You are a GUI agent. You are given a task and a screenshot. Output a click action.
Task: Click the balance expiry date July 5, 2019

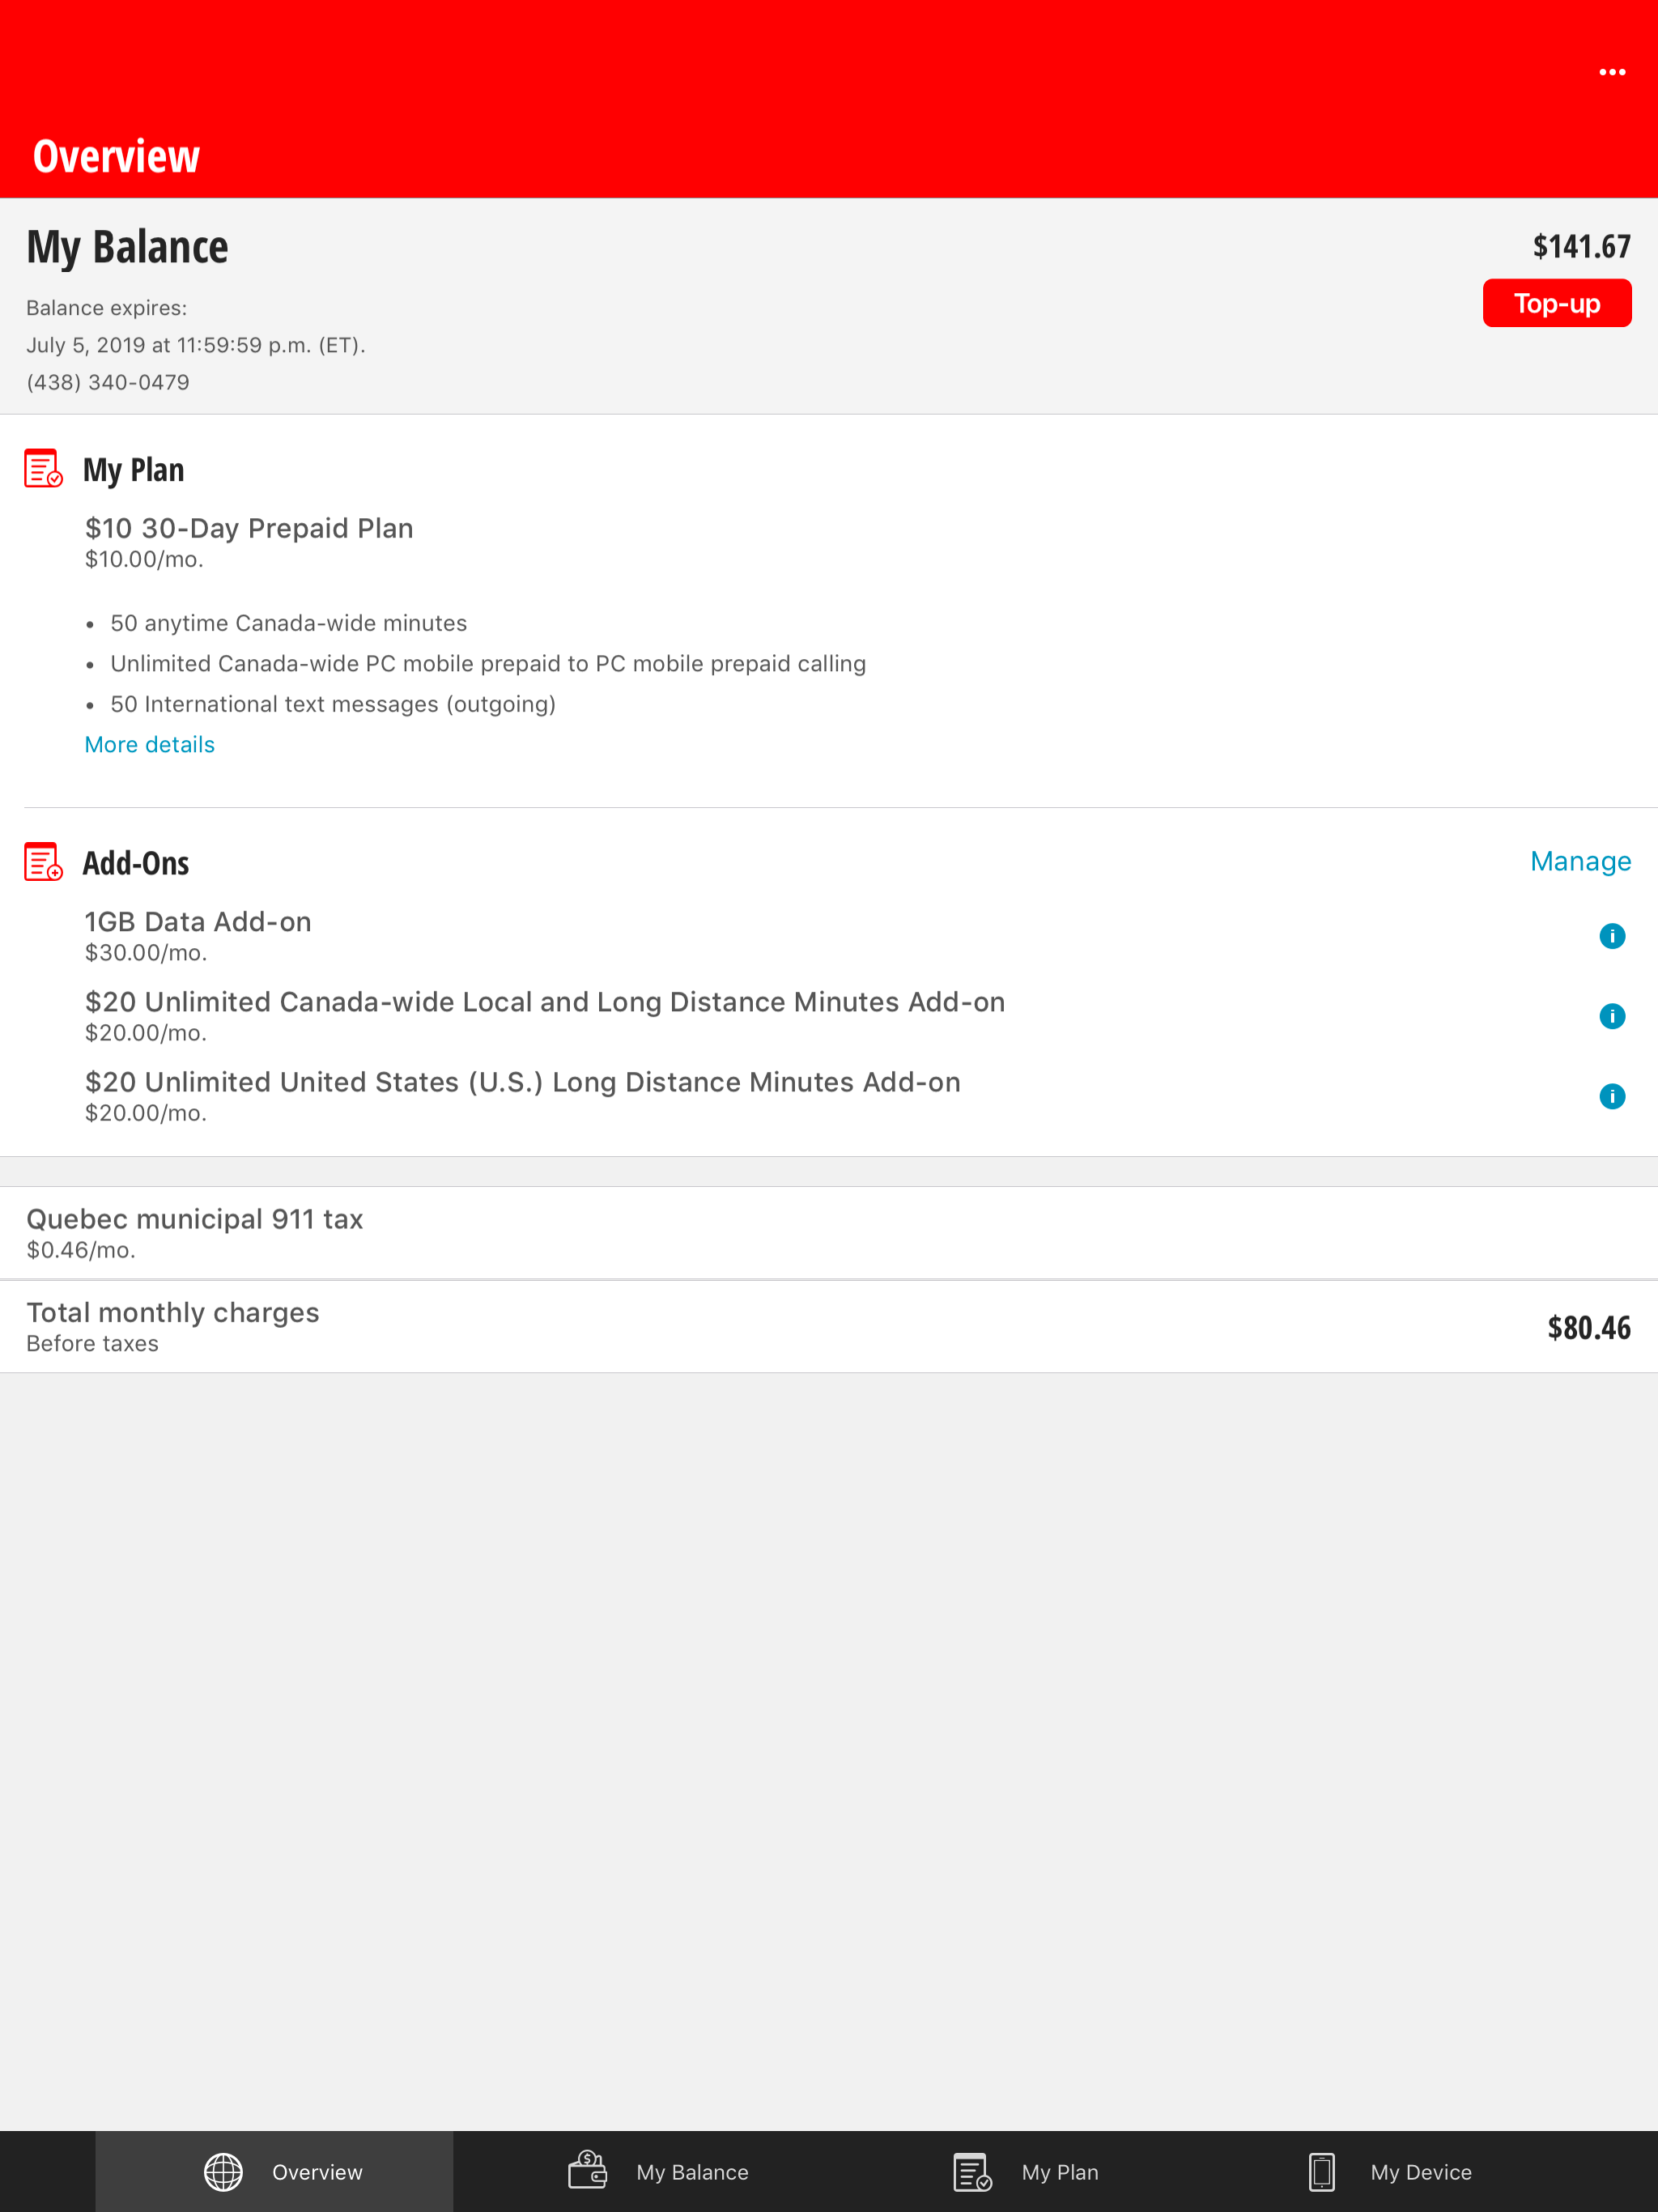coord(195,345)
